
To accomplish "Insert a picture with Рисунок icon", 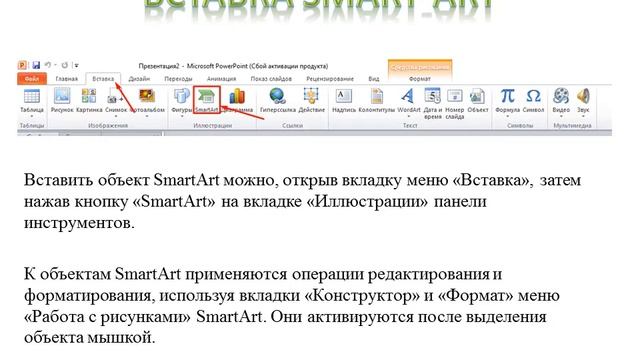I will point(62,96).
